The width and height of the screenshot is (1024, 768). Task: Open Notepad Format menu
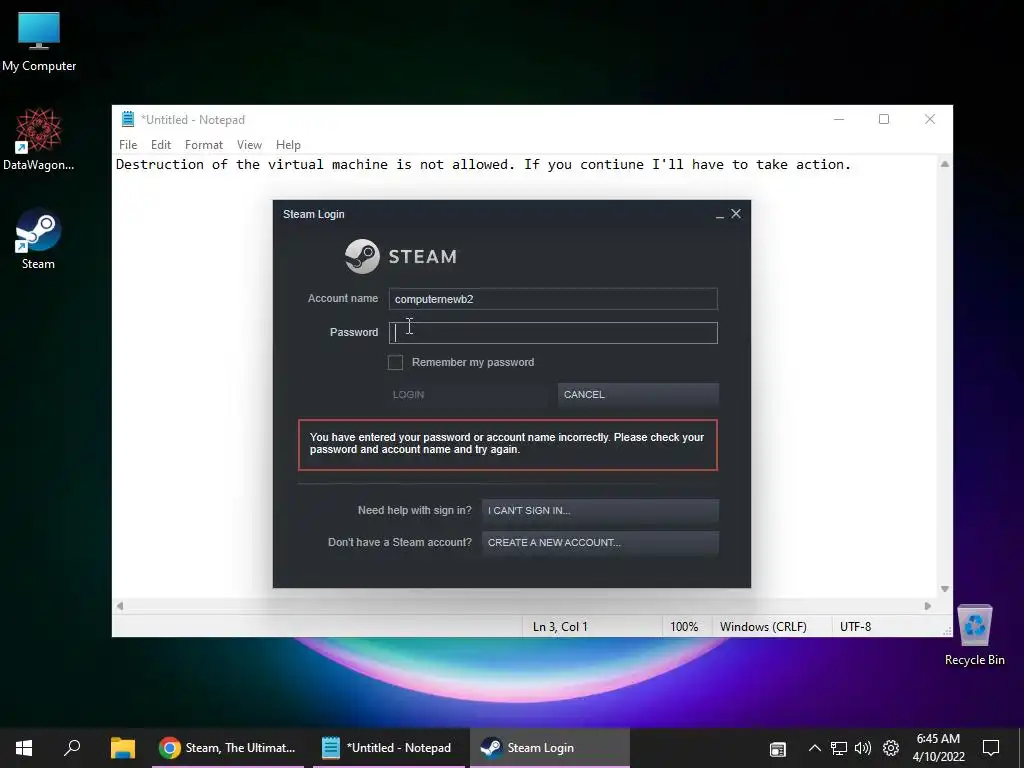(x=204, y=145)
